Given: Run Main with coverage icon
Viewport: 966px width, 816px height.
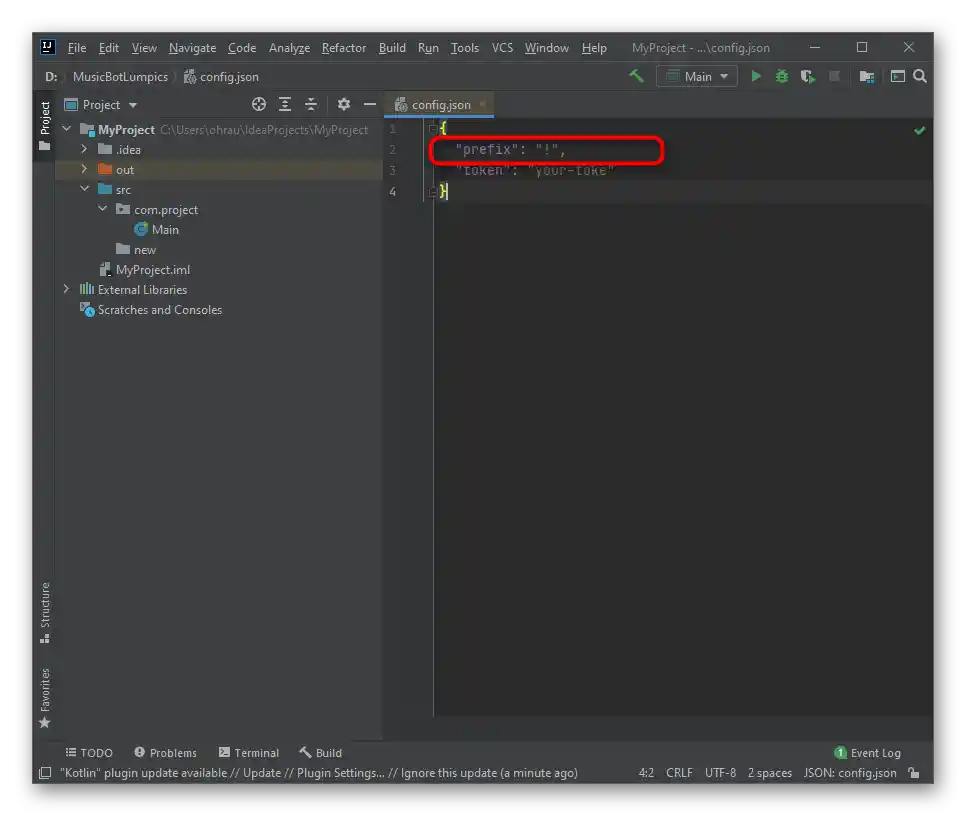Looking at the screenshot, I should click(x=808, y=76).
